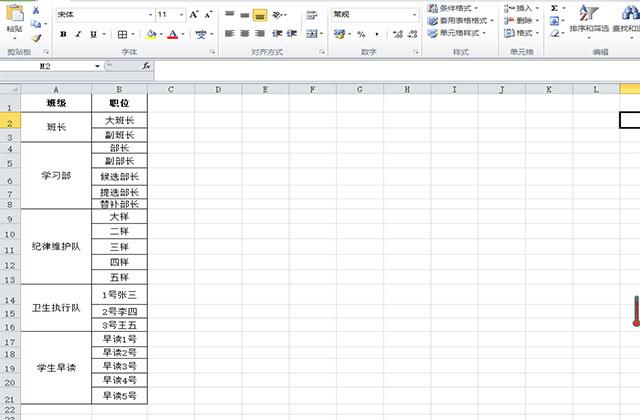Click the Select All corner button
The height and width of the screenshot is (420, 640).
10,89
